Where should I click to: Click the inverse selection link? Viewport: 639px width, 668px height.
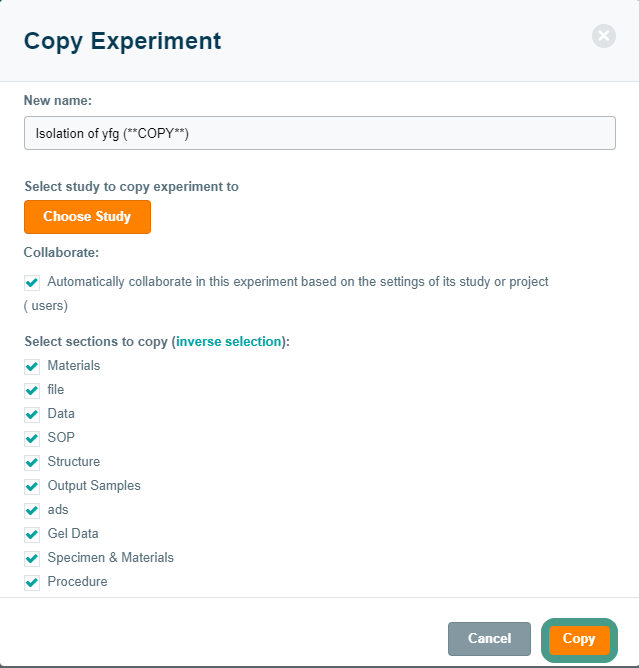[x=229, y=341]
